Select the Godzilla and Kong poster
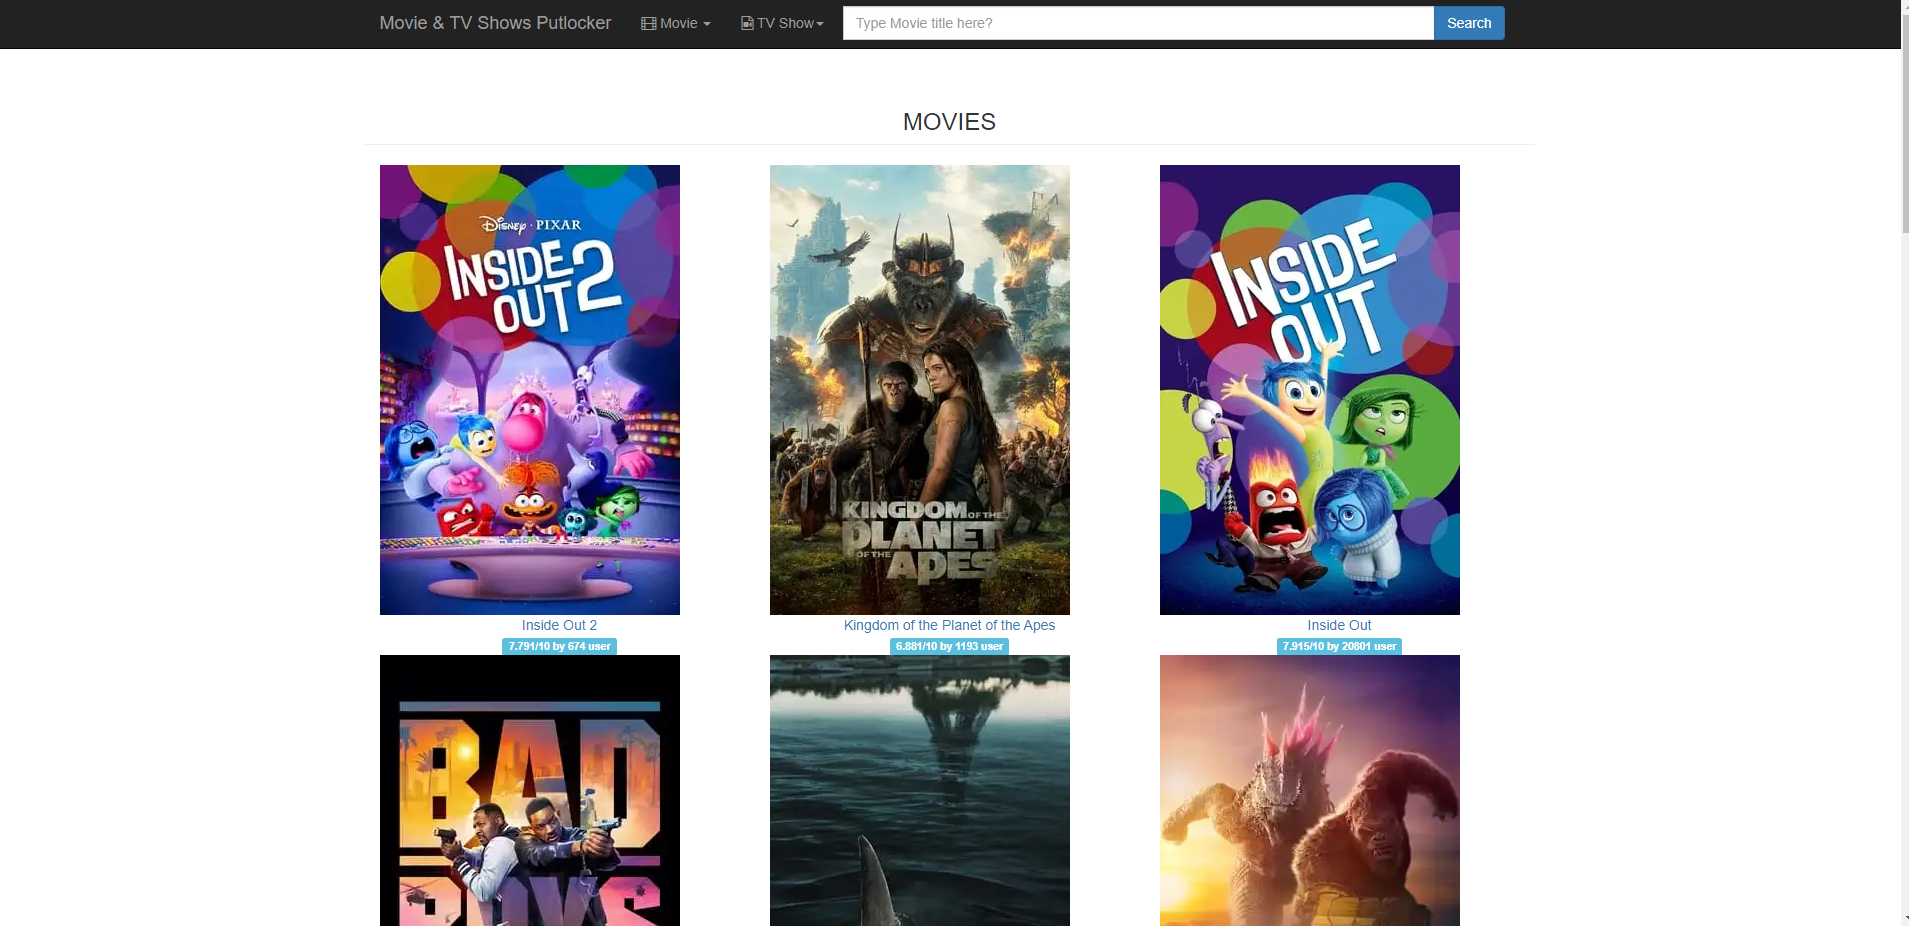 click(x=1310, y=790)
